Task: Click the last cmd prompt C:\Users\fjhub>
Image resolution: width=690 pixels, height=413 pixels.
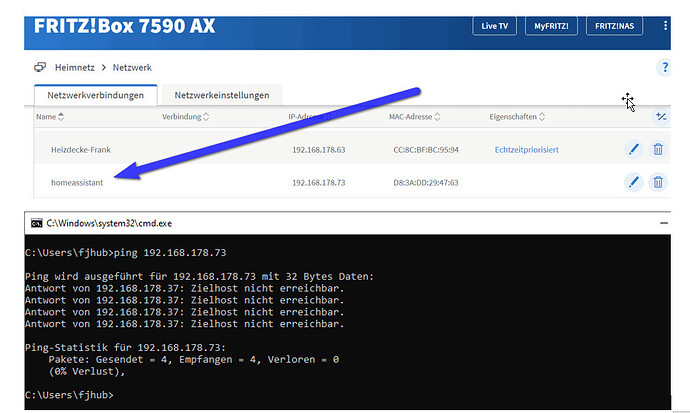Action: 69,395
